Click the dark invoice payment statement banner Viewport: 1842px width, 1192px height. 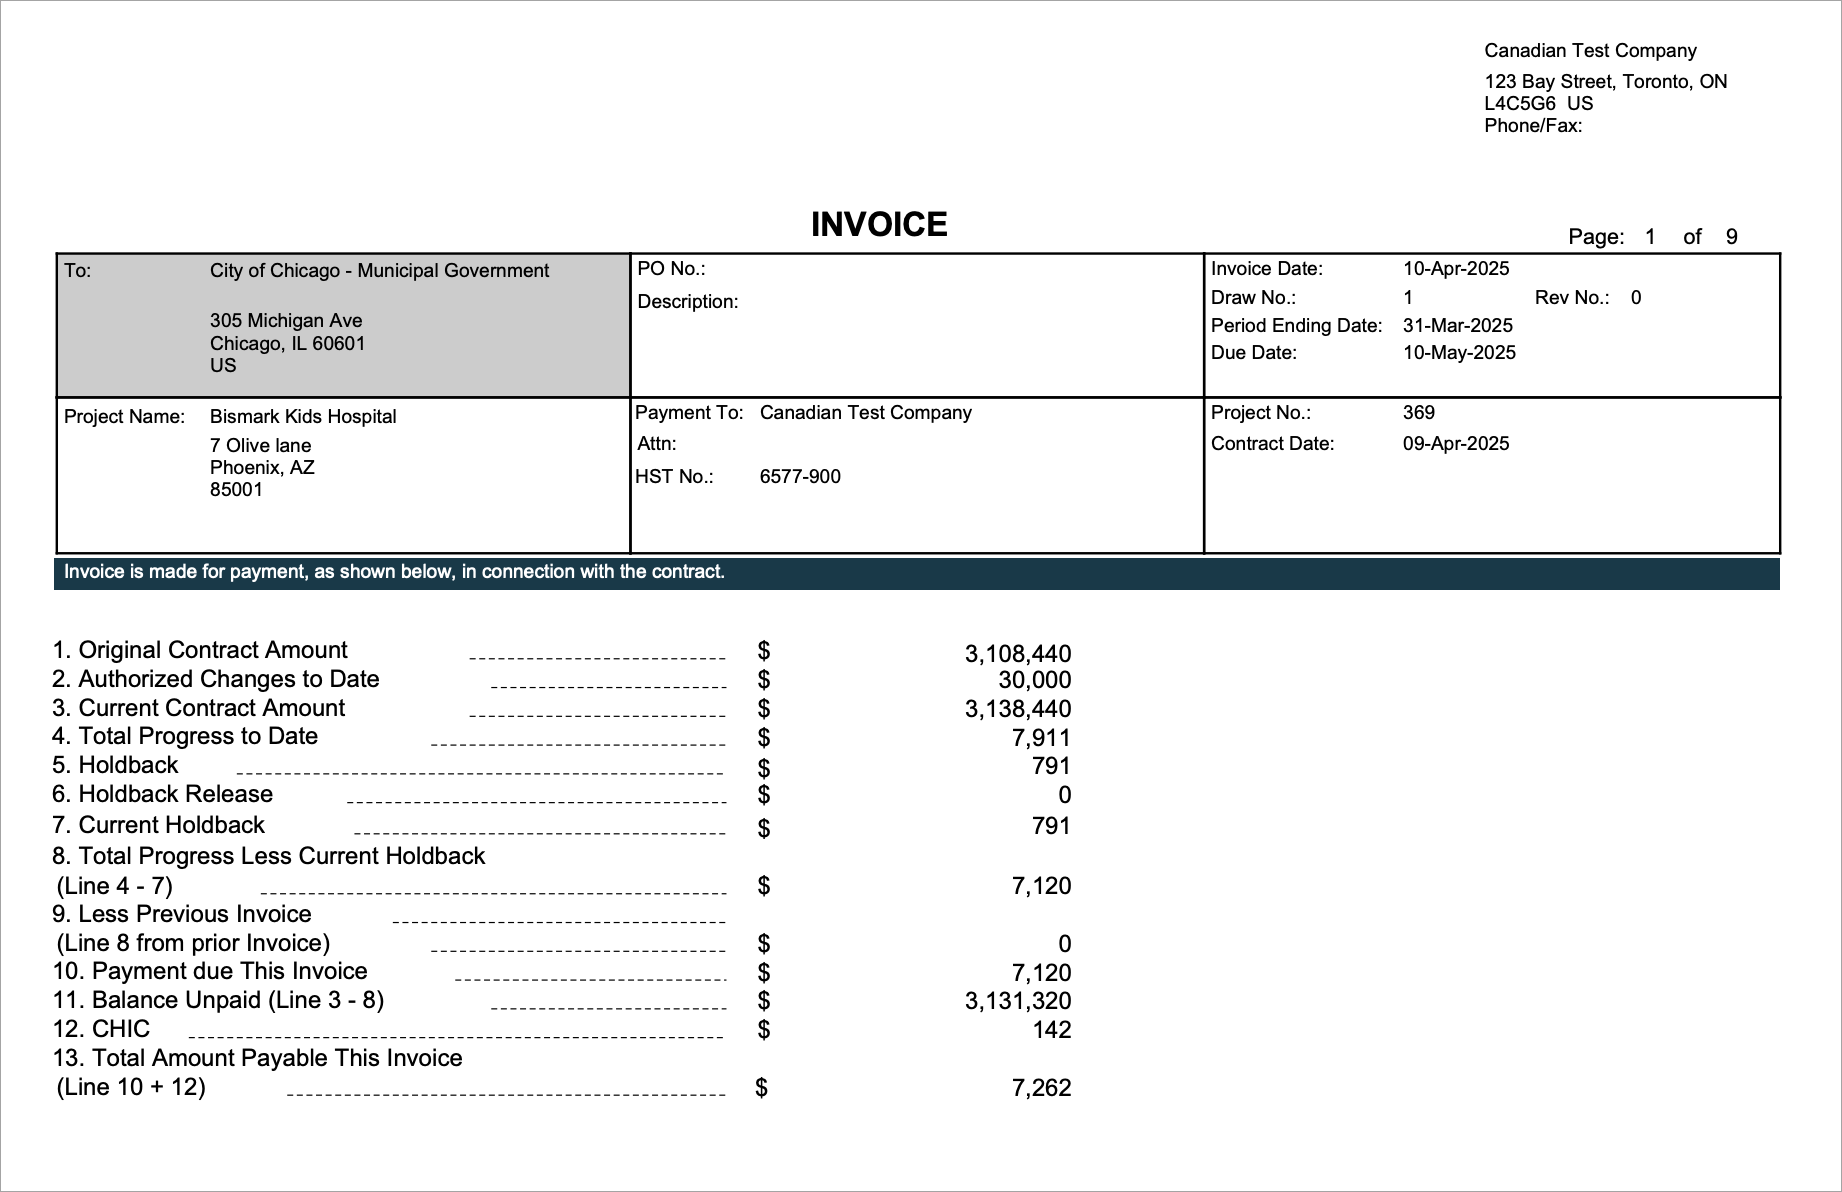[917, 573]
